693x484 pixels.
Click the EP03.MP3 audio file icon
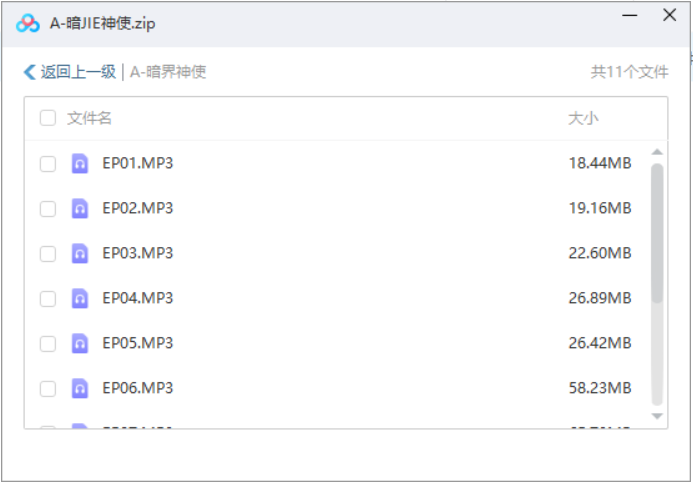[x=80, y=253]
